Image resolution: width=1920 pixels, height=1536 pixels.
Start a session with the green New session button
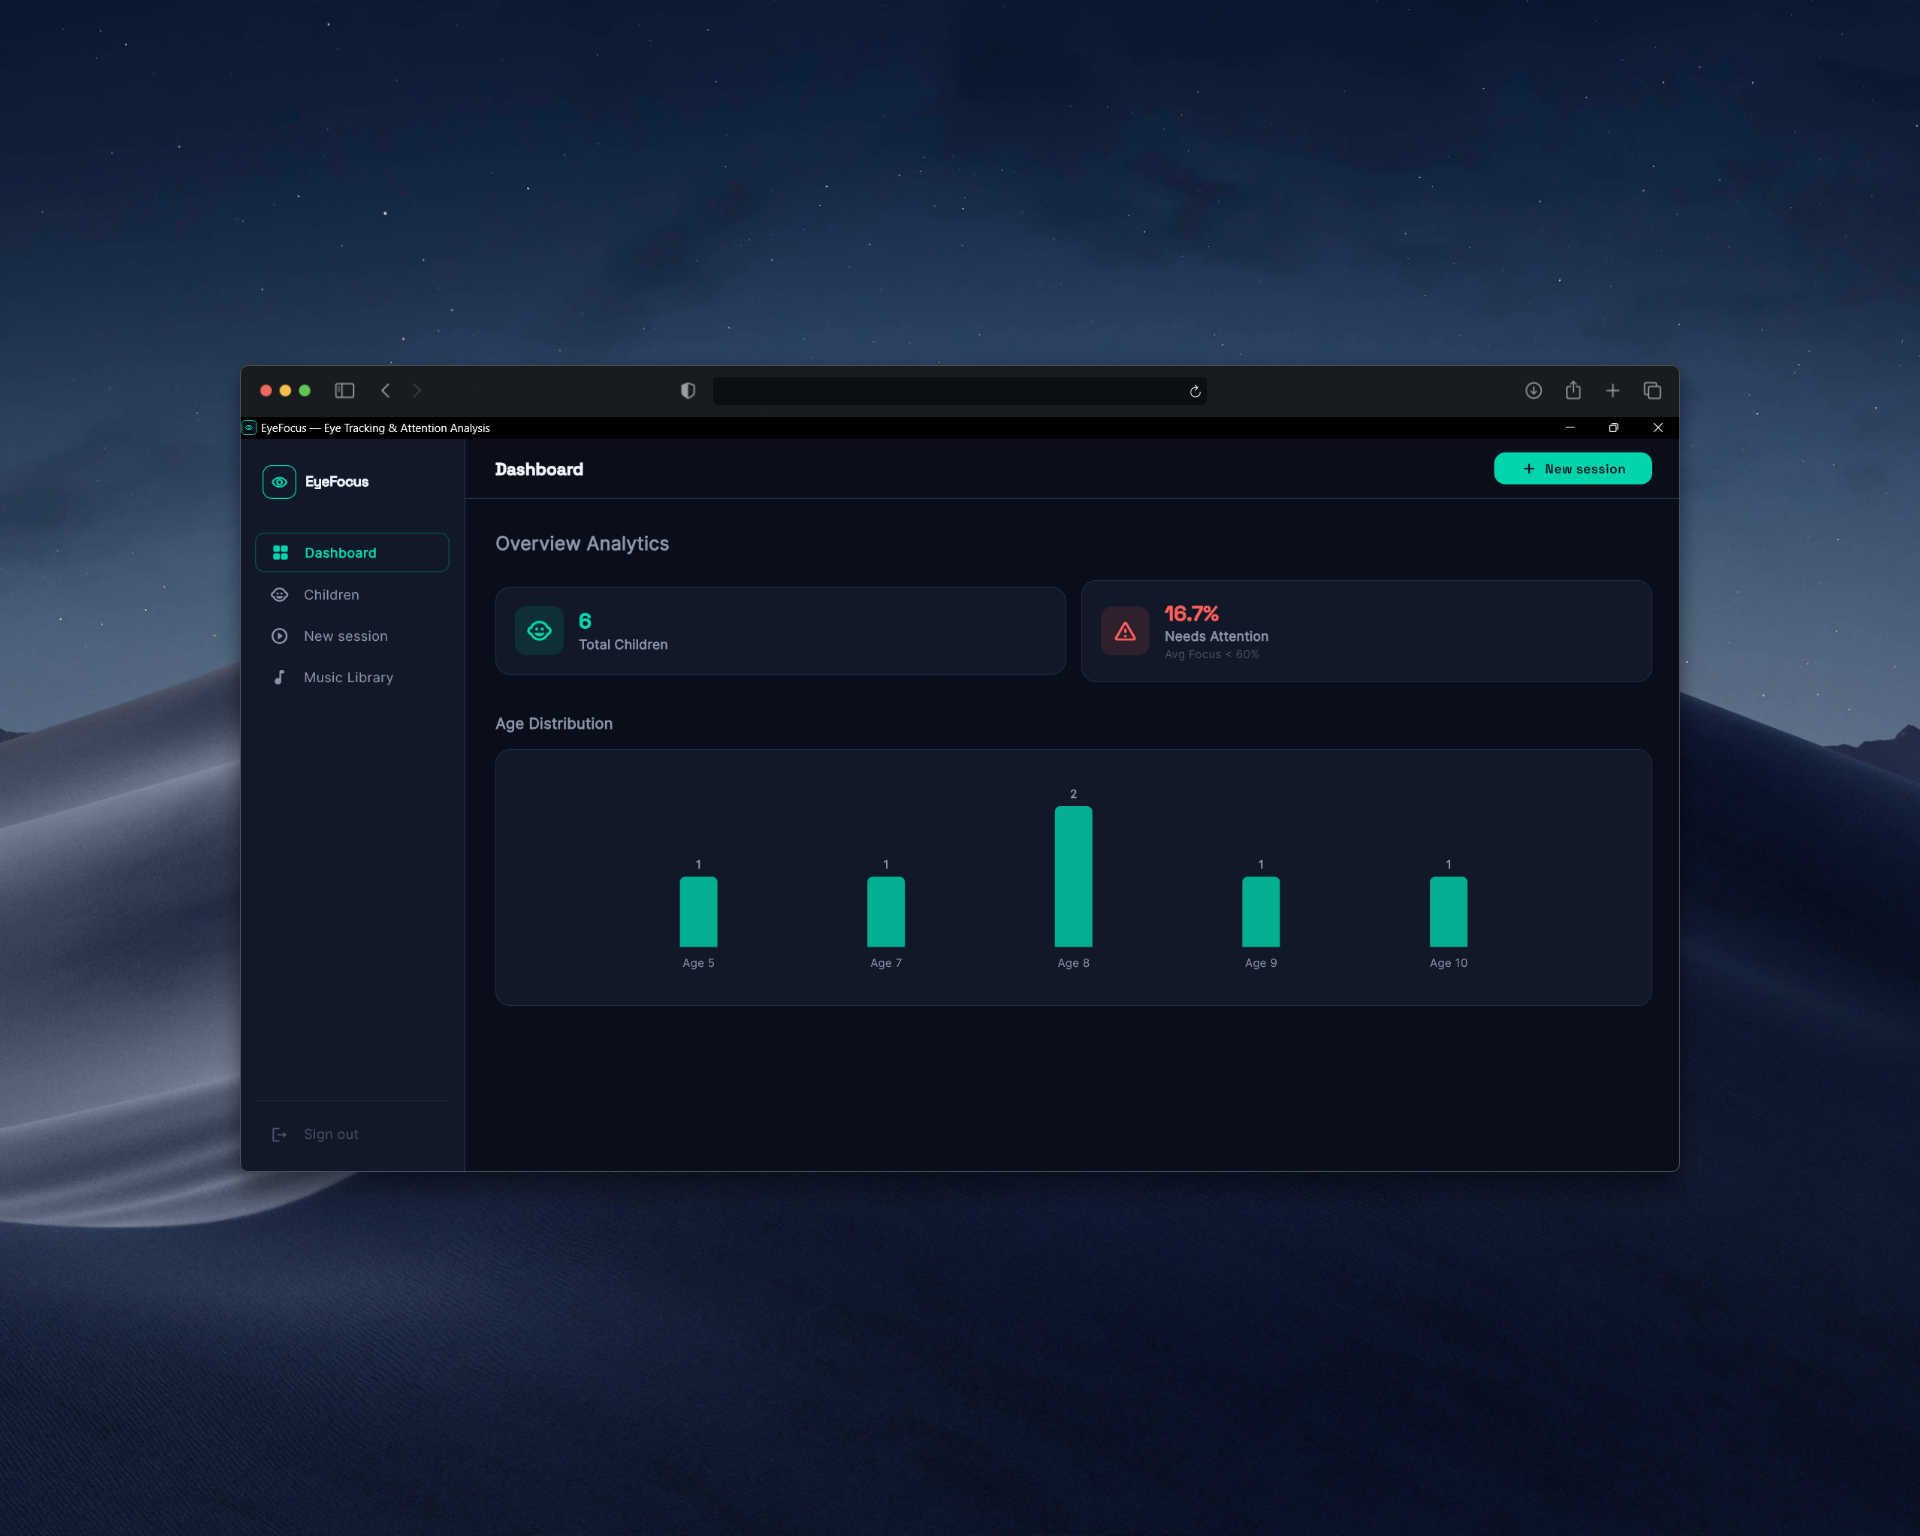pyautogui.click(x=1572, y=468)
